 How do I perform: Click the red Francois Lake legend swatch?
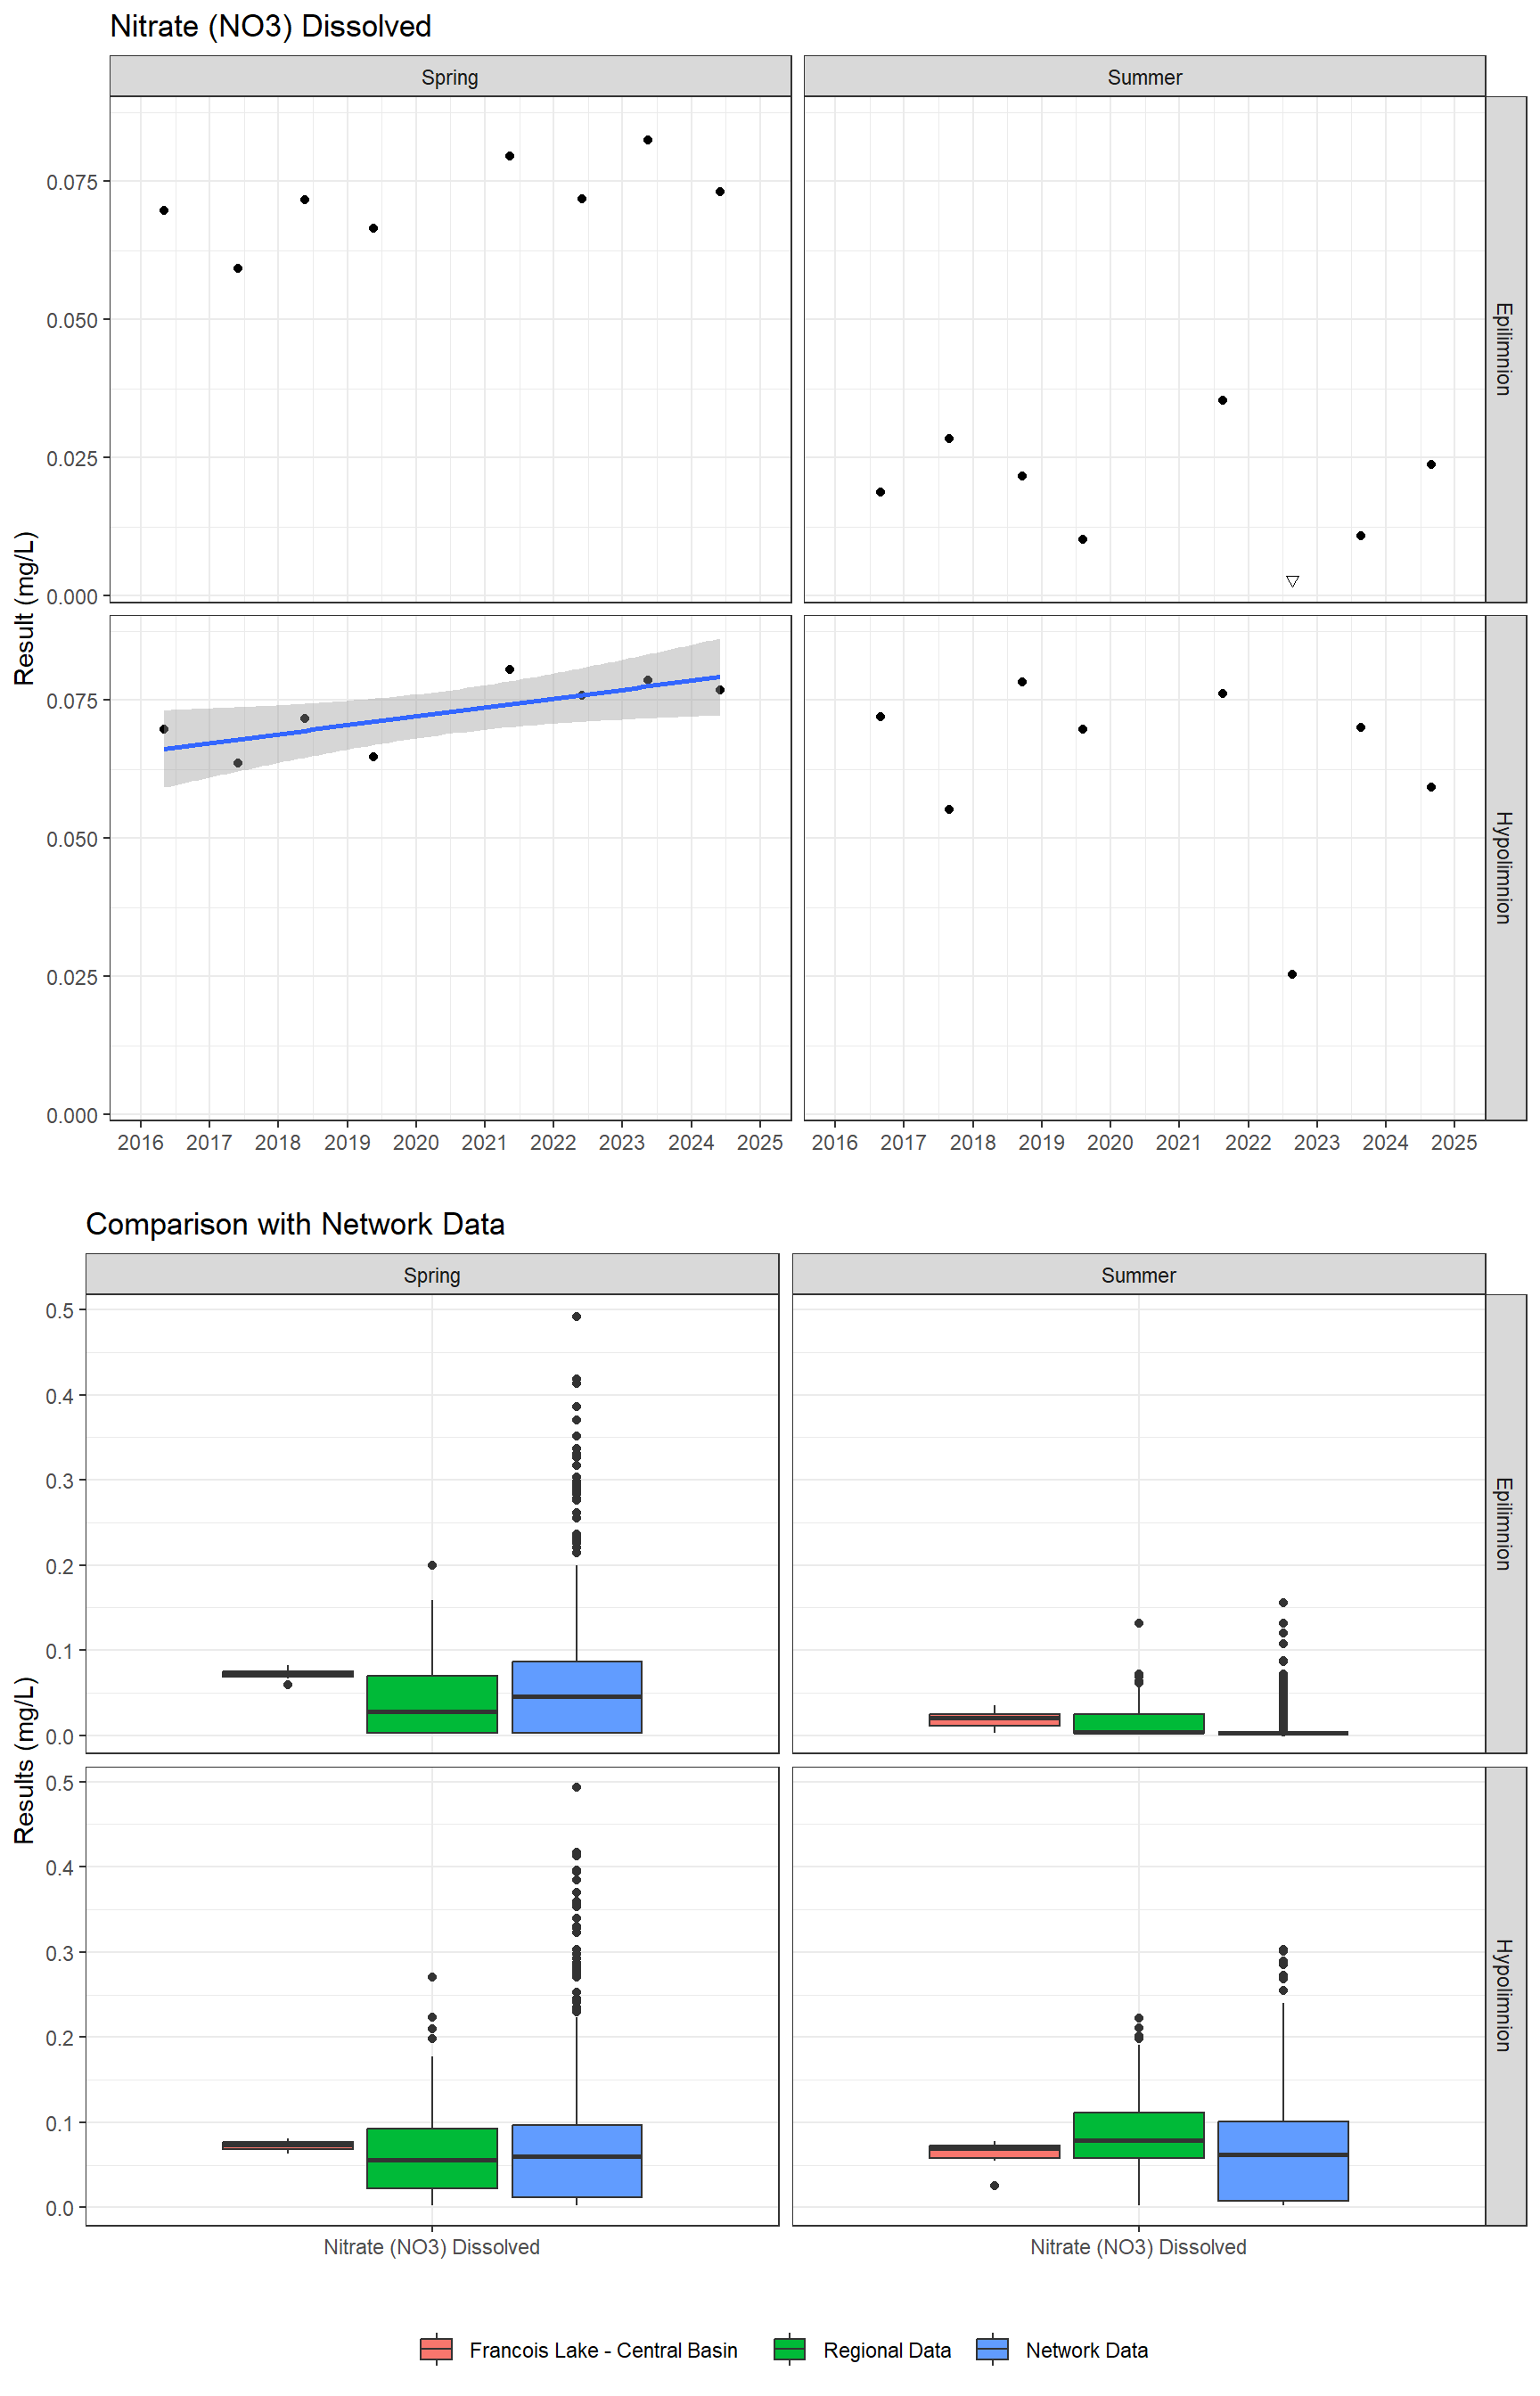436,2349
